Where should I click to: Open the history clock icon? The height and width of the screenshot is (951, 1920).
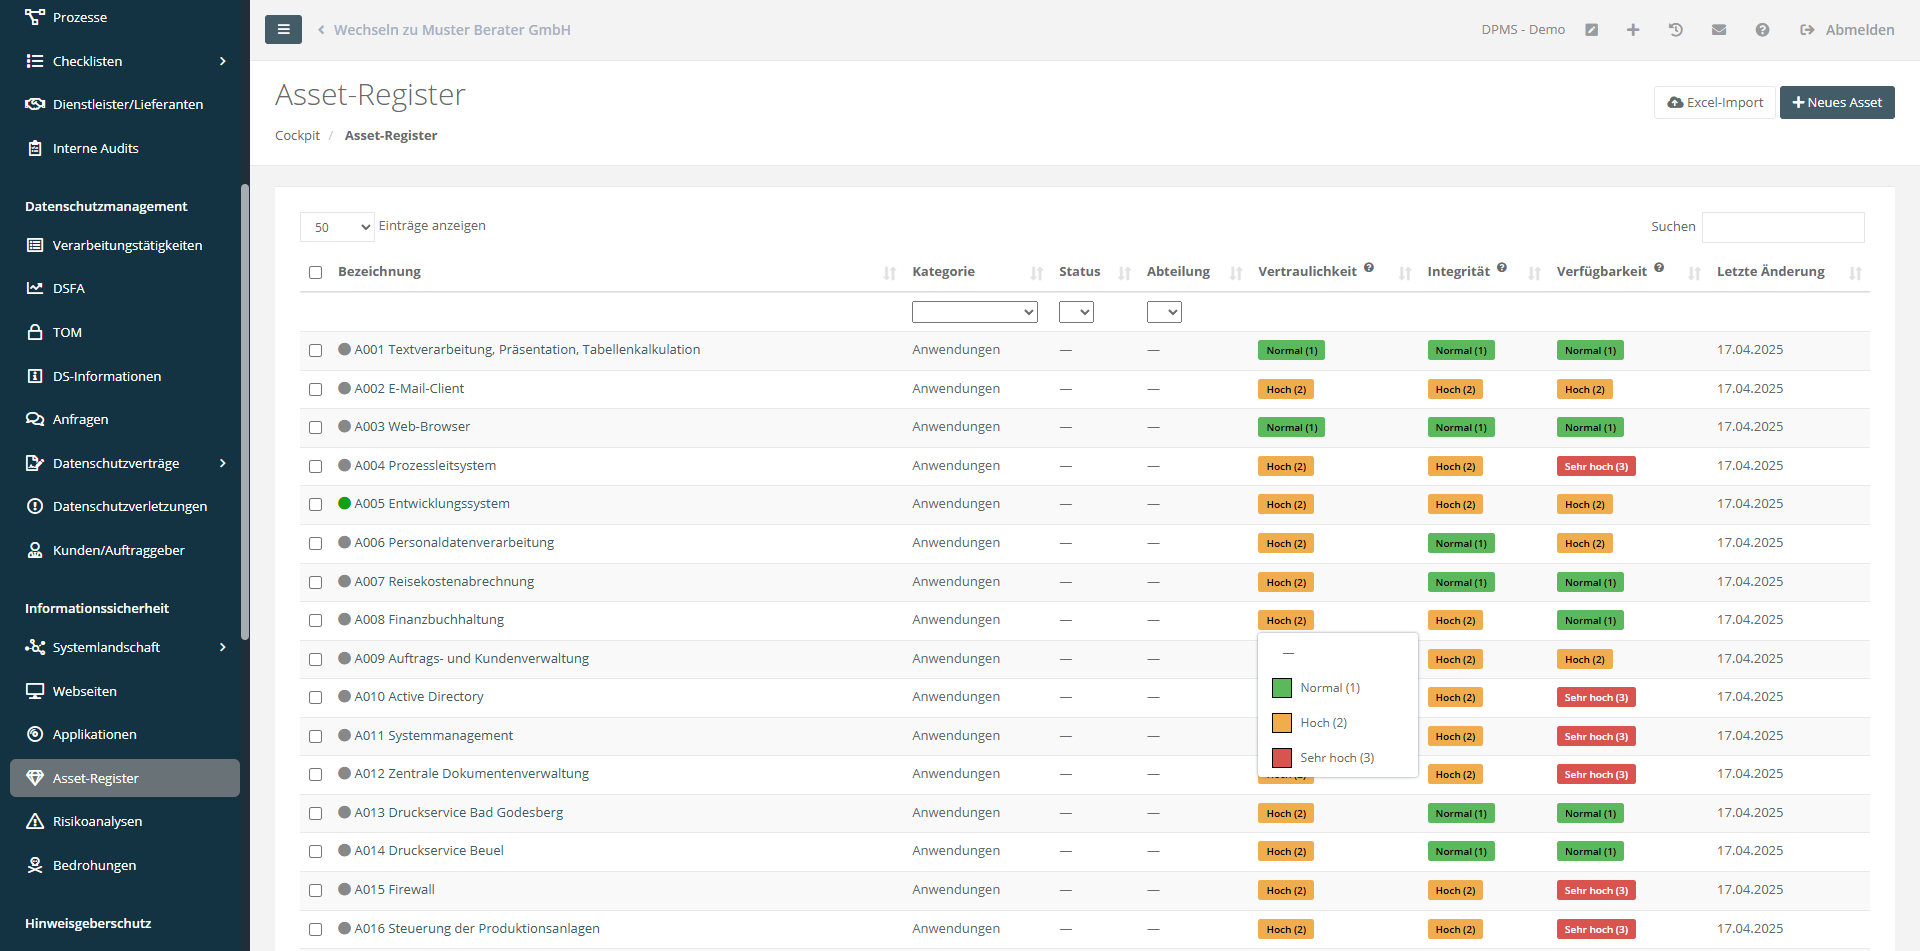pos(1676,30)
